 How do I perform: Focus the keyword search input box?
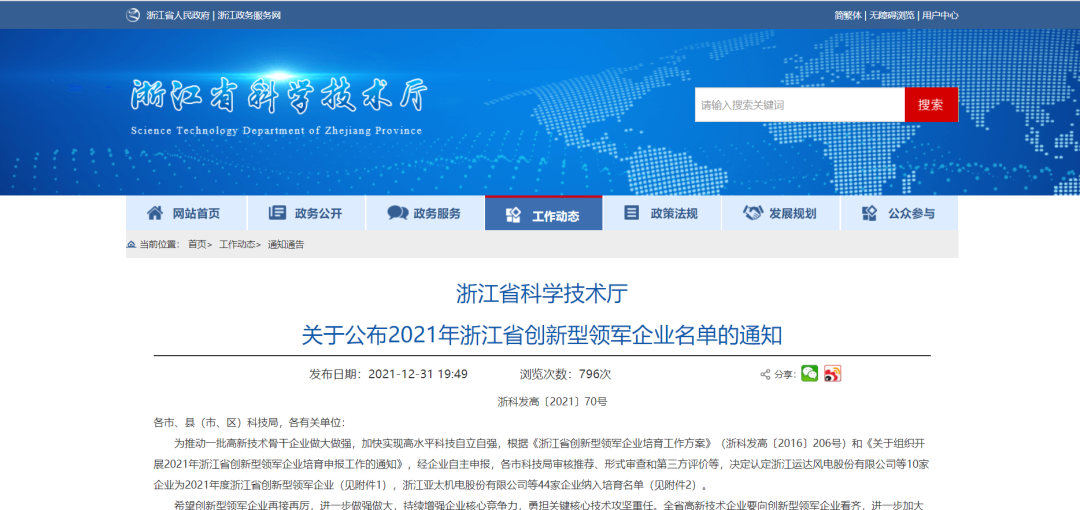click(799, 104)
